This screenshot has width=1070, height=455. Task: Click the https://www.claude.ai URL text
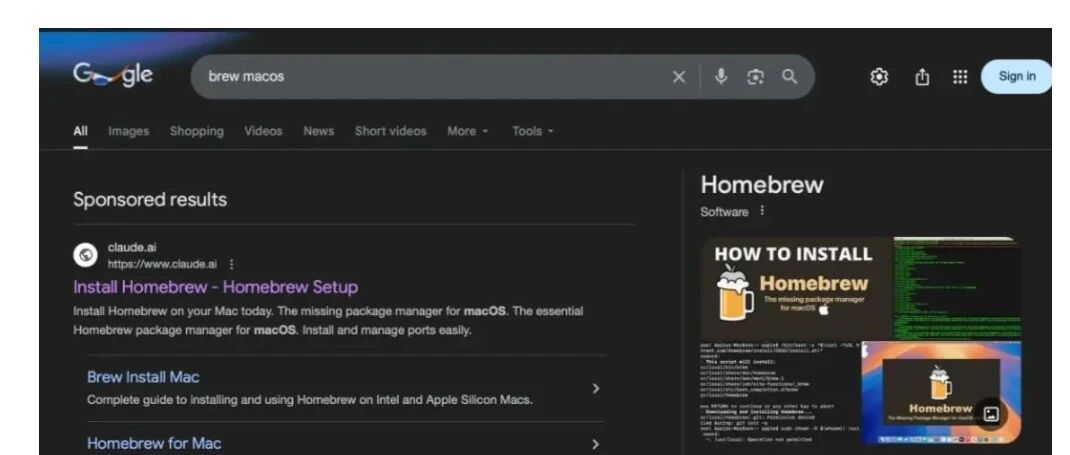[162, 264]
